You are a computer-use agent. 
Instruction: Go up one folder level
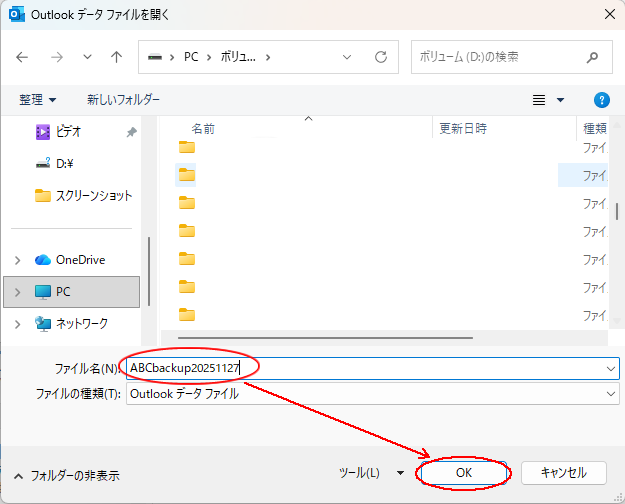point(116,57)
